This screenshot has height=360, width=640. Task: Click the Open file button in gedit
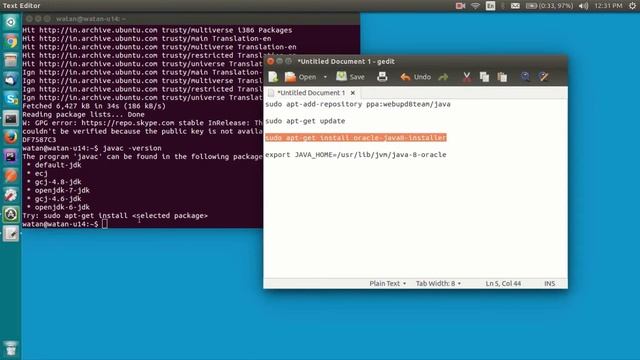(301, 77)
